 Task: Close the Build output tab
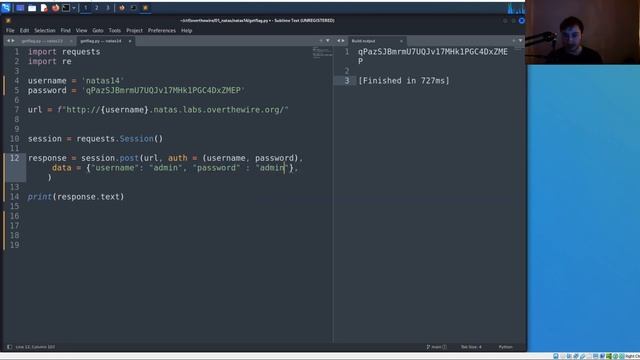click(x=401, y=41)
